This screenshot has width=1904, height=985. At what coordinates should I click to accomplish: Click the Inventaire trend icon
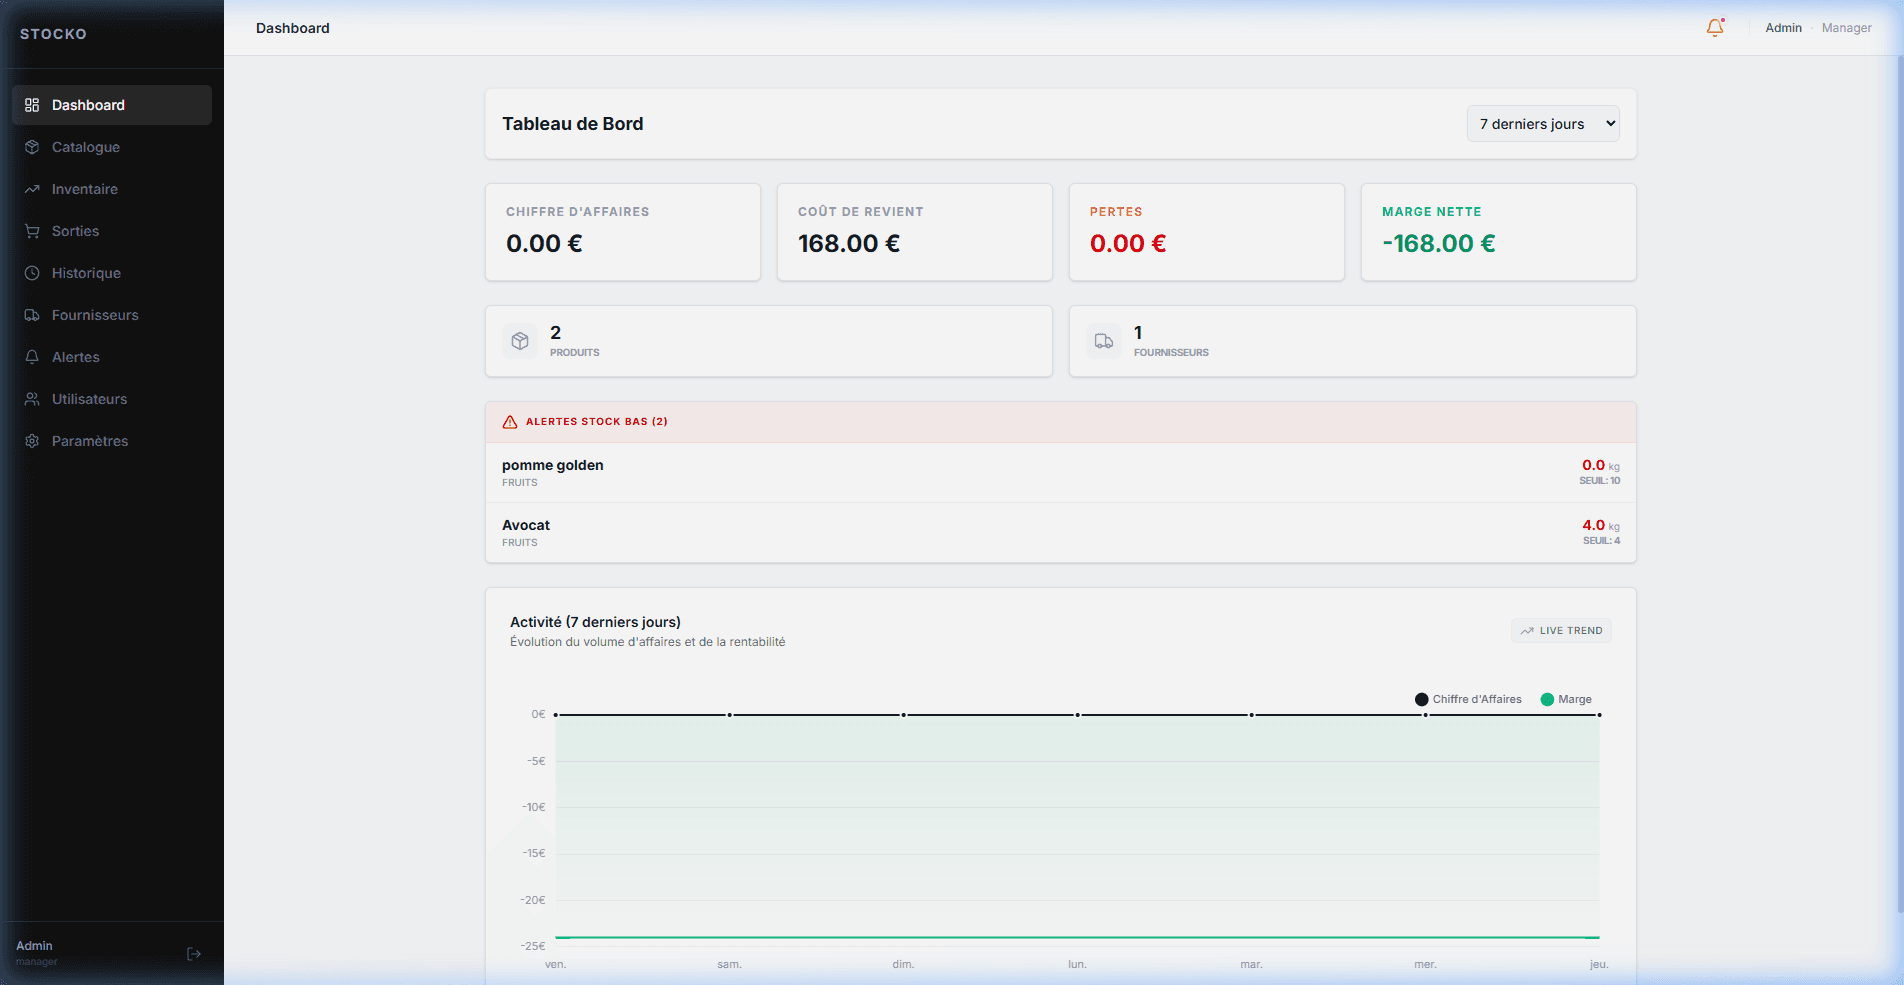point(32,189)
